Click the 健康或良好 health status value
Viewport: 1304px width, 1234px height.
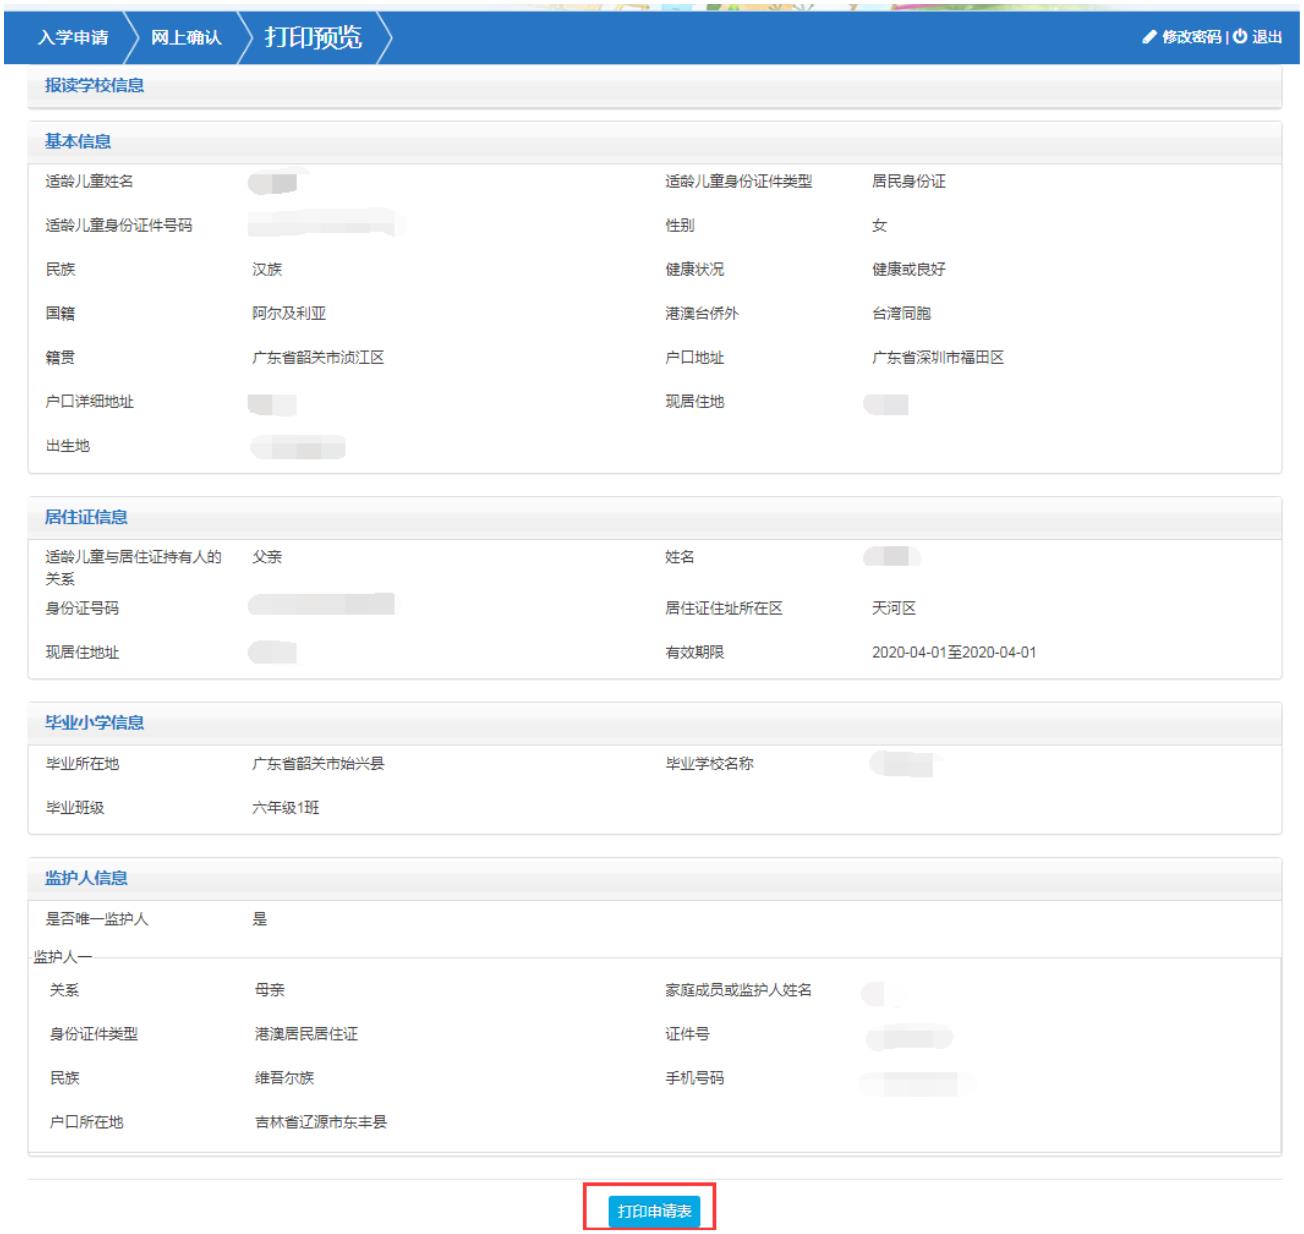909,270
